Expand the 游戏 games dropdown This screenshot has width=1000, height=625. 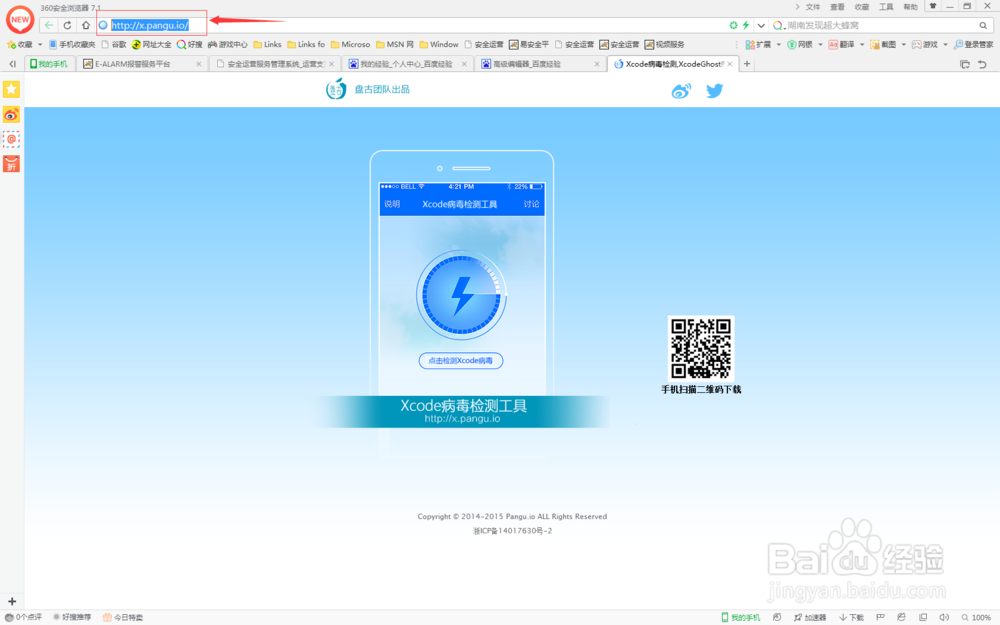[x=945, y=45]
